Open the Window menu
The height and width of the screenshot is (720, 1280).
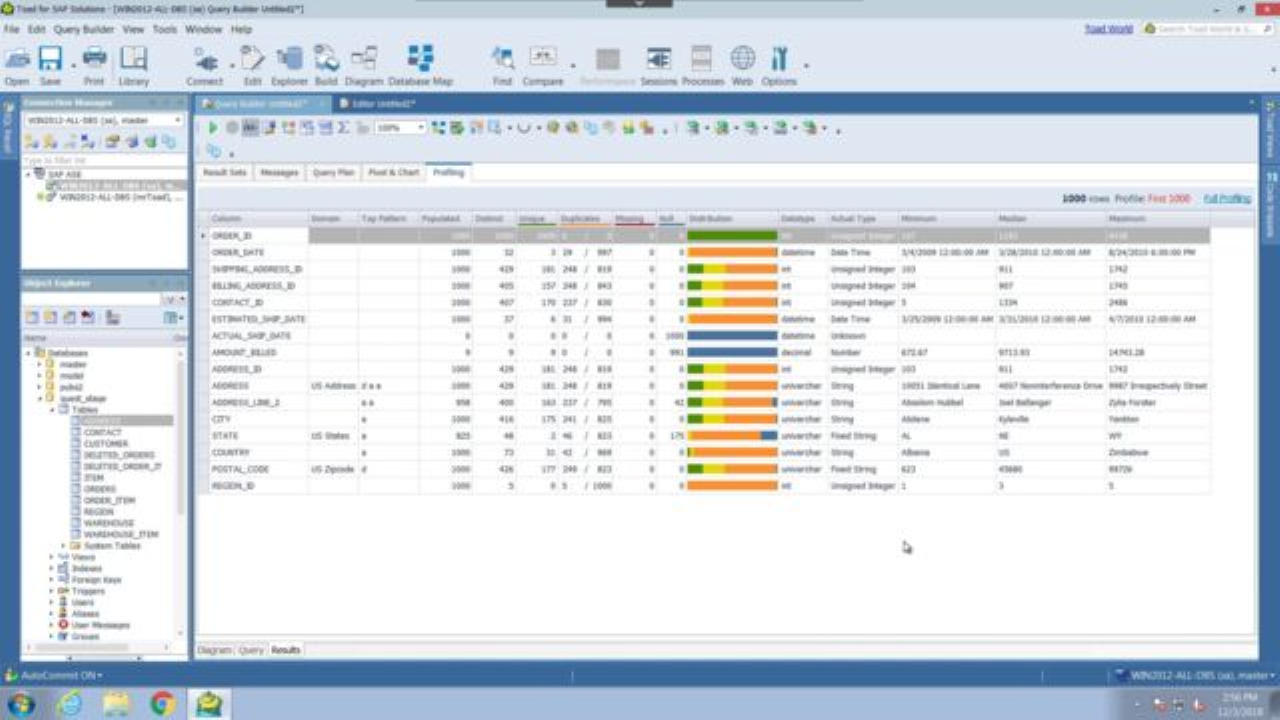204,30
